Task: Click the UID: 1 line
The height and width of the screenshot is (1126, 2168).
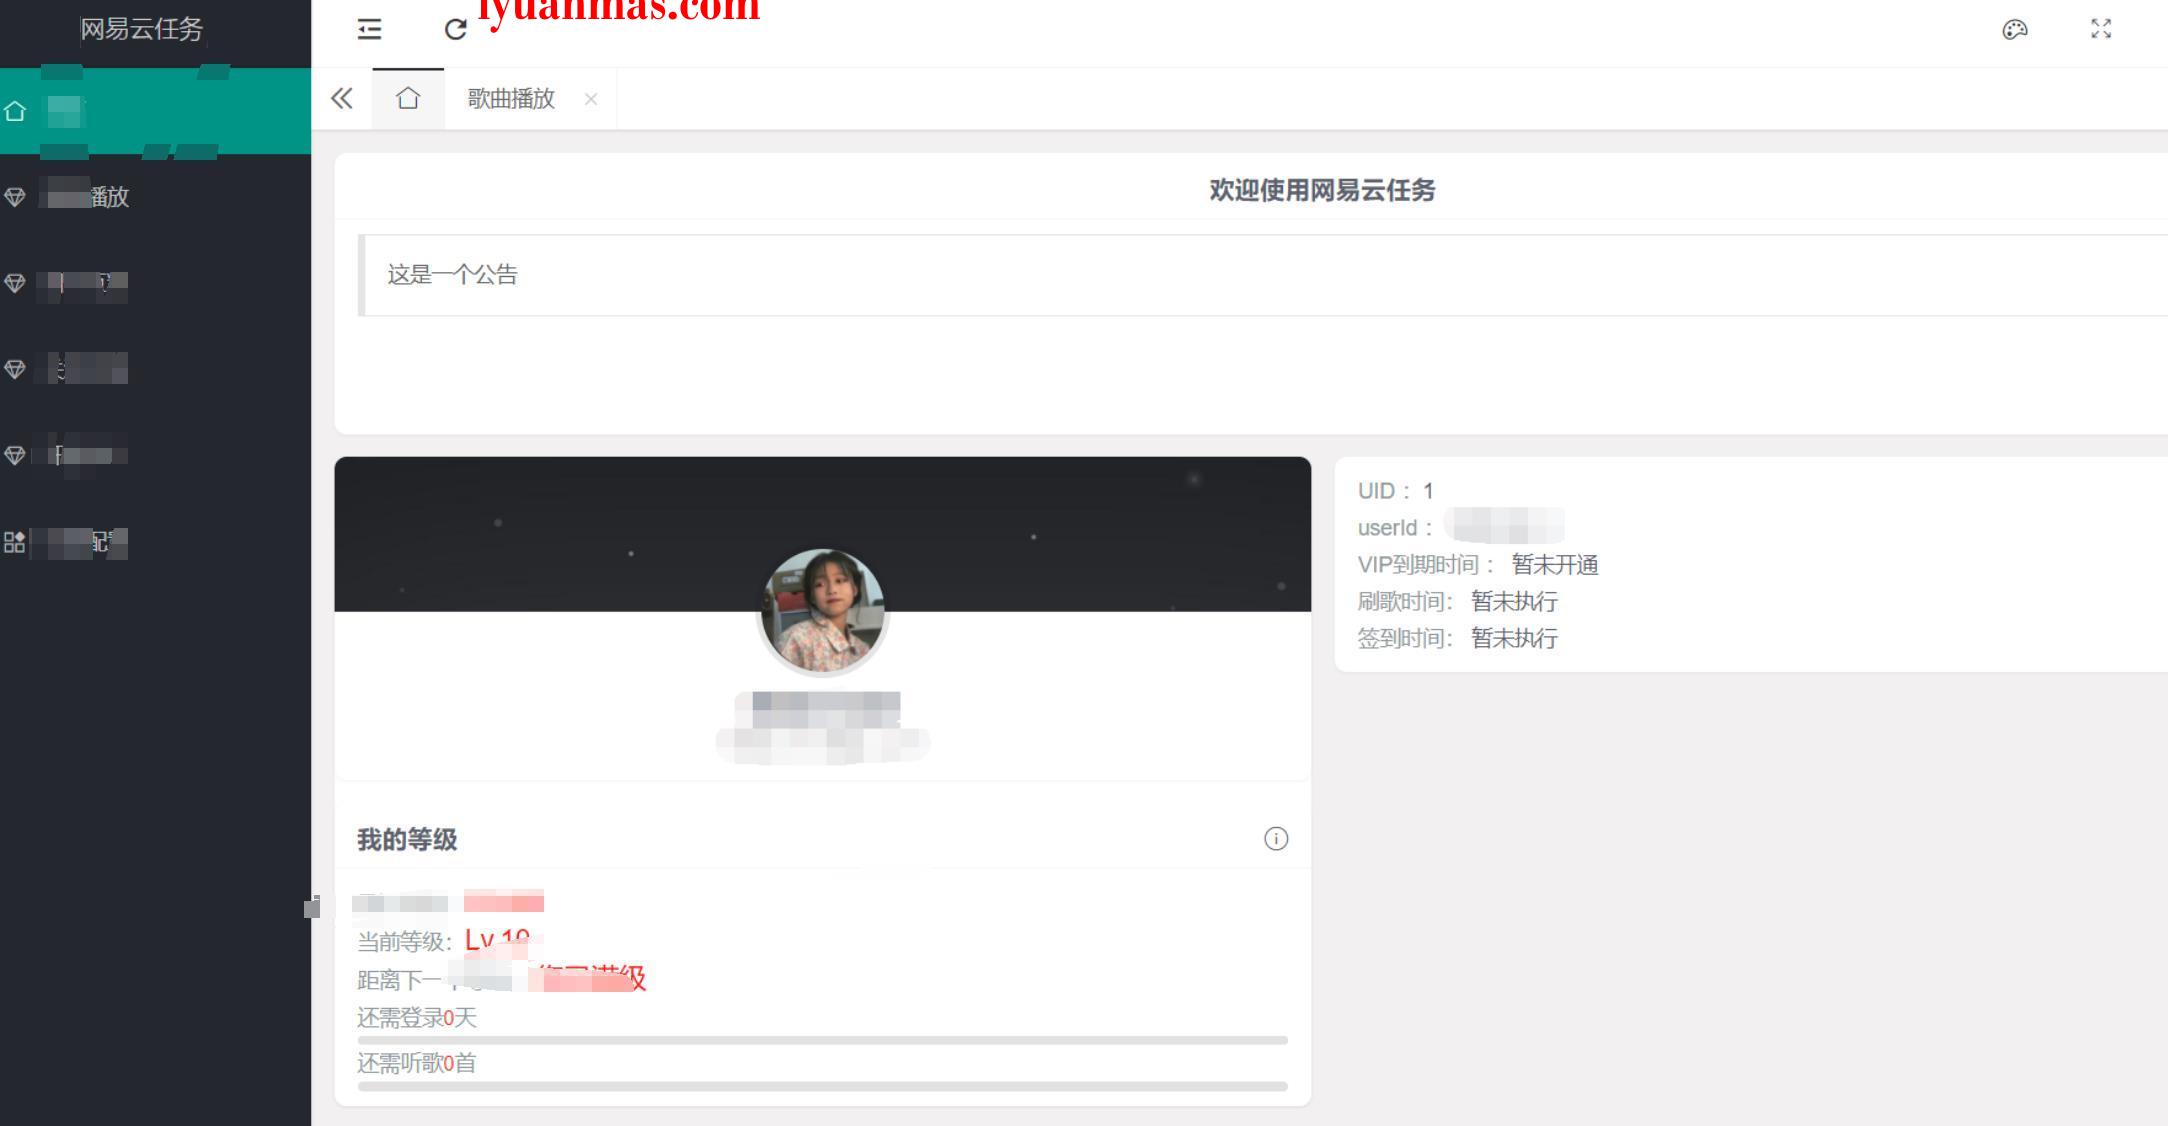Action: [x=1396, y=491]
